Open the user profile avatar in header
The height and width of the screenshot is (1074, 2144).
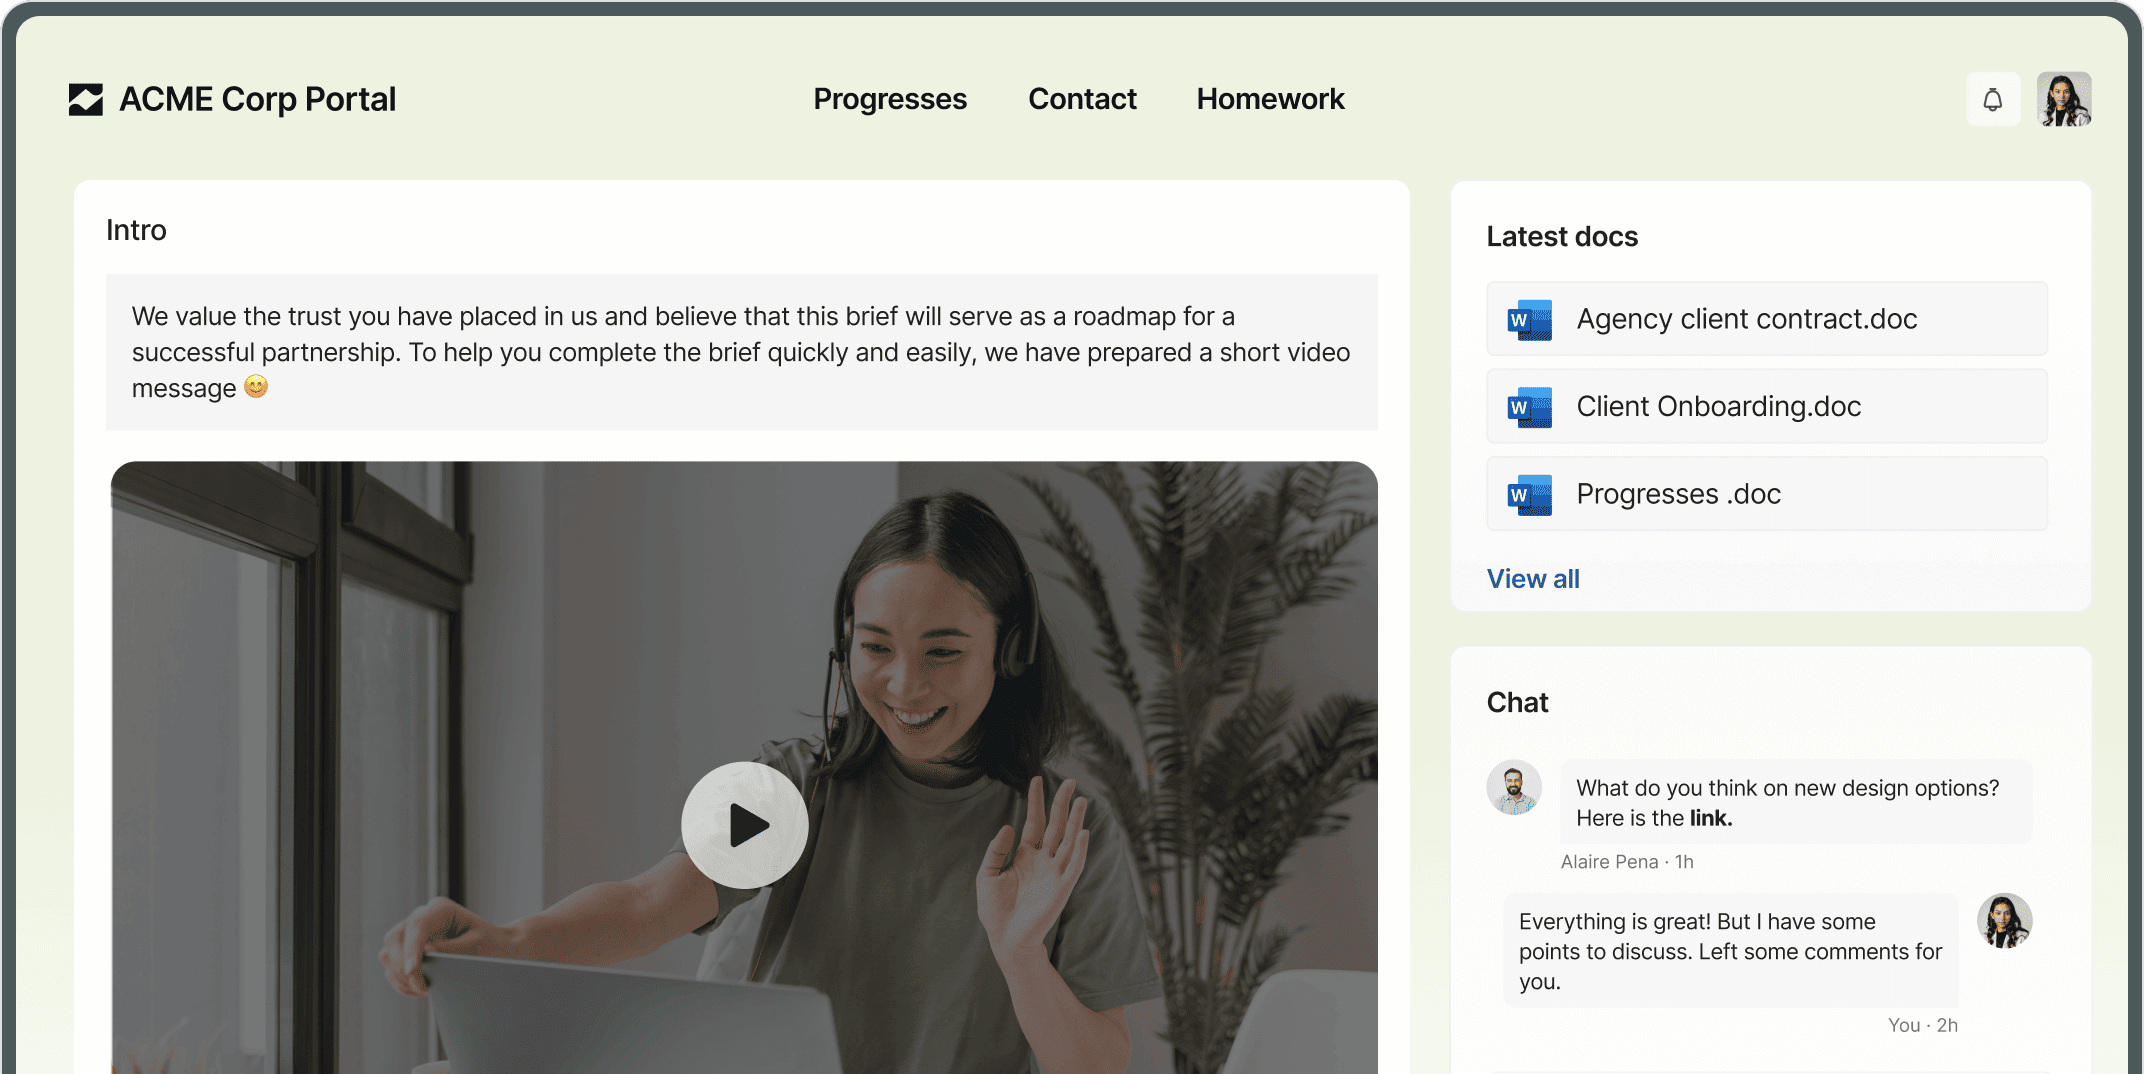tap(2063, 99)
